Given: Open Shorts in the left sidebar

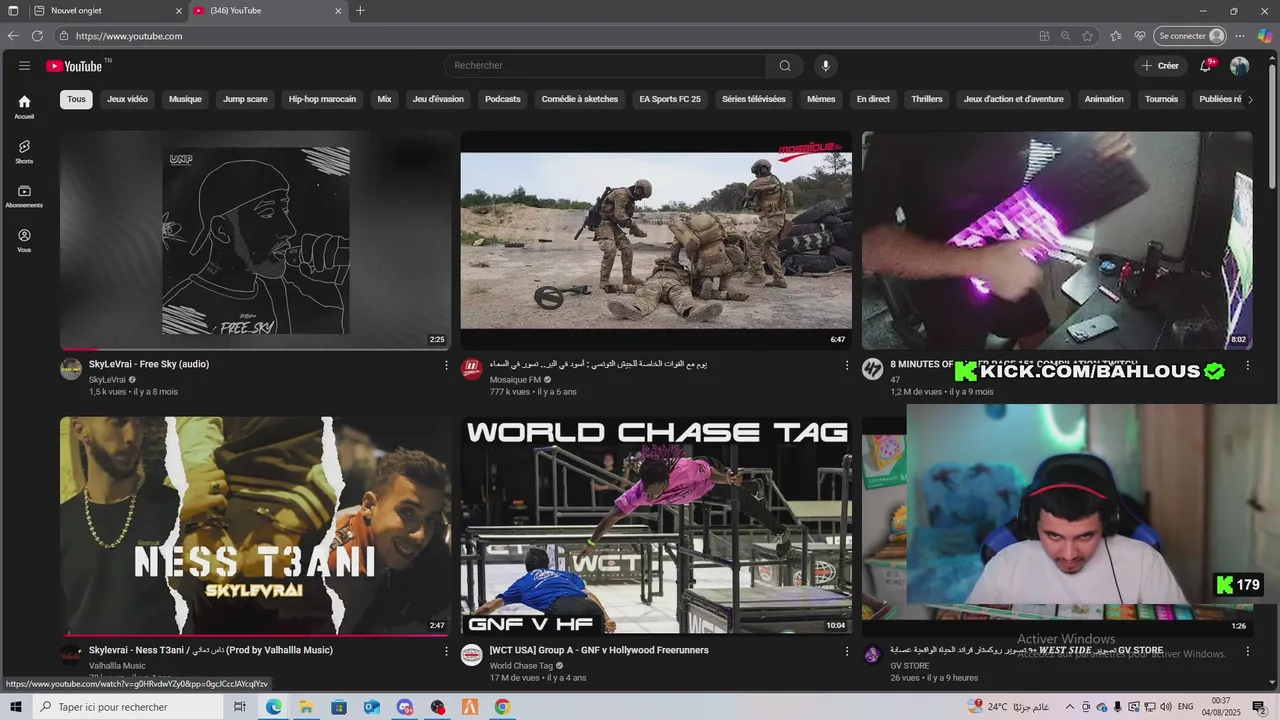Looking at the screenshot, I should (24, 151).
